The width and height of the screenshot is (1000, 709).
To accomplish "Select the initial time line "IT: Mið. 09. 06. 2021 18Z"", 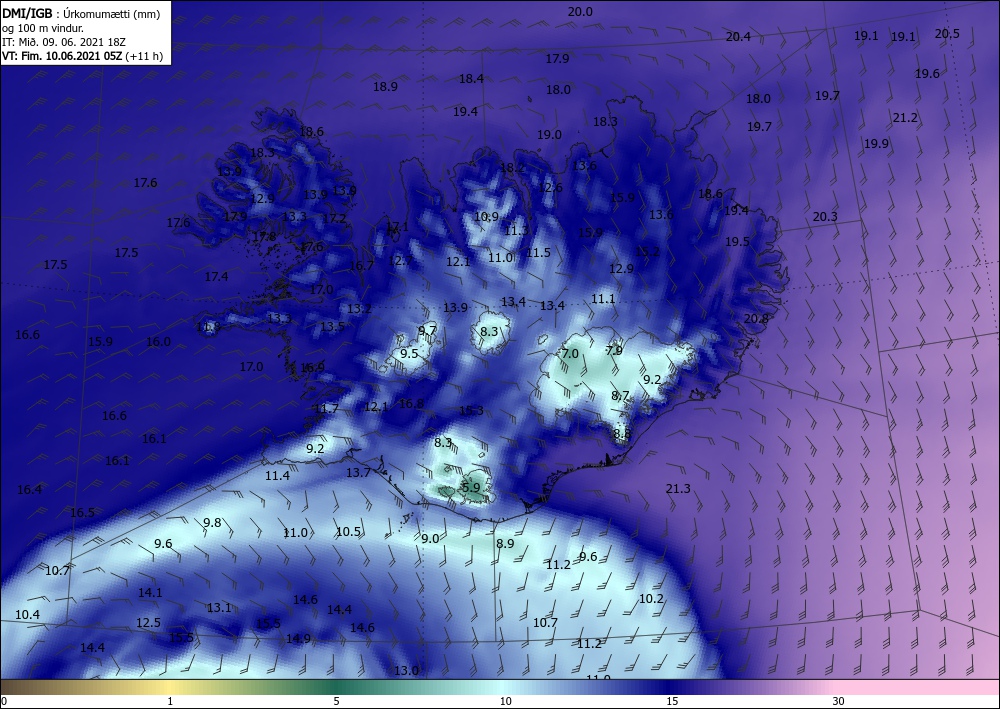I will [64, 42].
